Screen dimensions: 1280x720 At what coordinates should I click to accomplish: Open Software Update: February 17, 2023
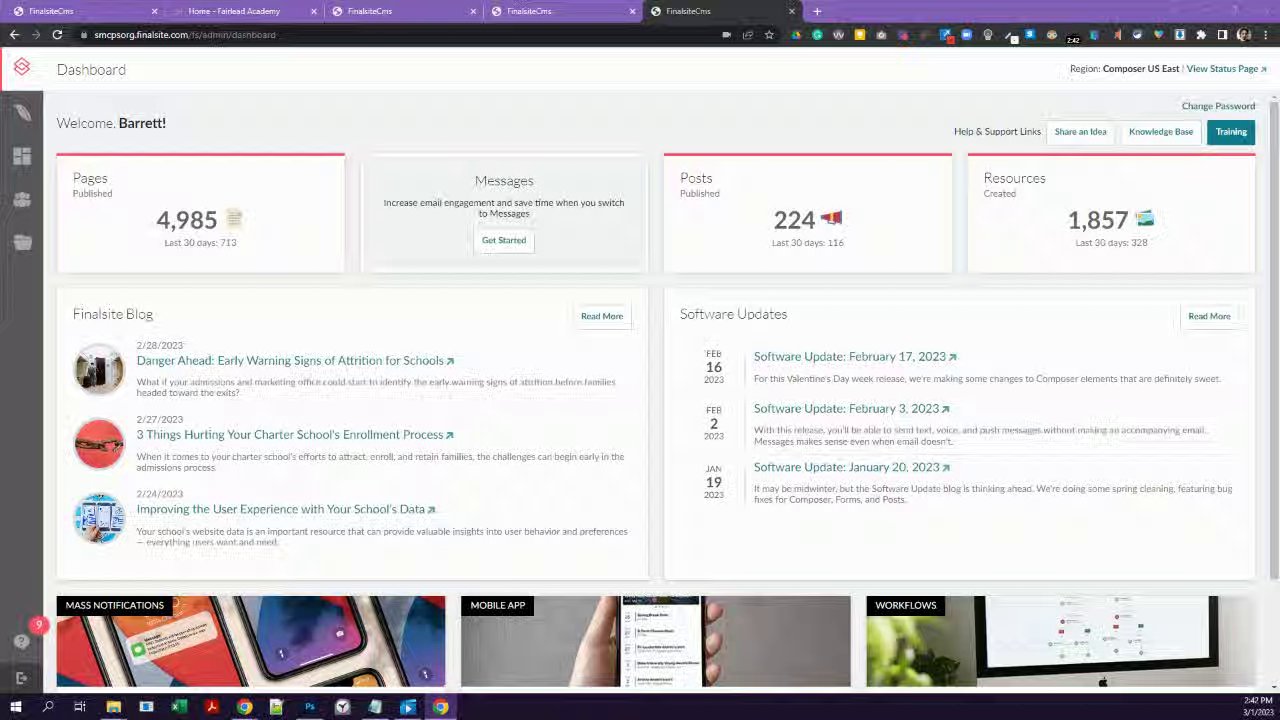[855, 356]
